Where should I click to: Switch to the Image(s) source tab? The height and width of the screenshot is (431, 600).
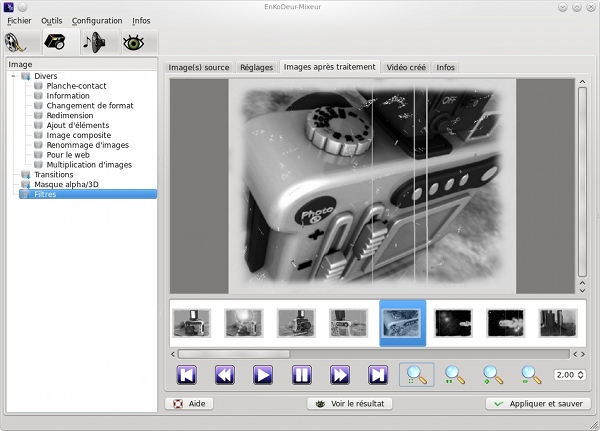[199, 67]
